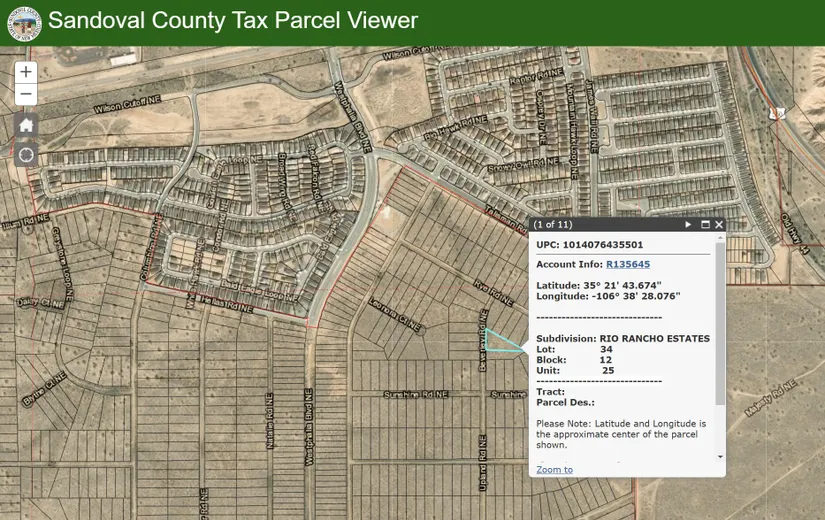Maximize the parcel info popup
The width and height of the screenshot is (825, 520).
point(704,225)
